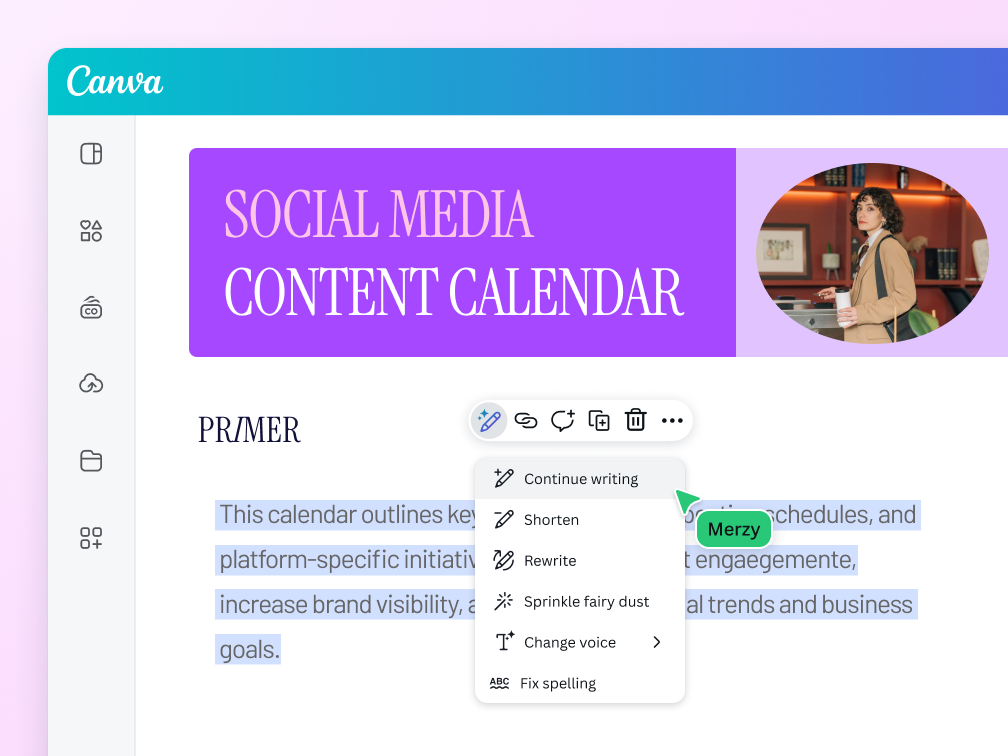
Task: Add a comment using speech bubble icon
Action: pyautogui.click(x=563, y=420)
